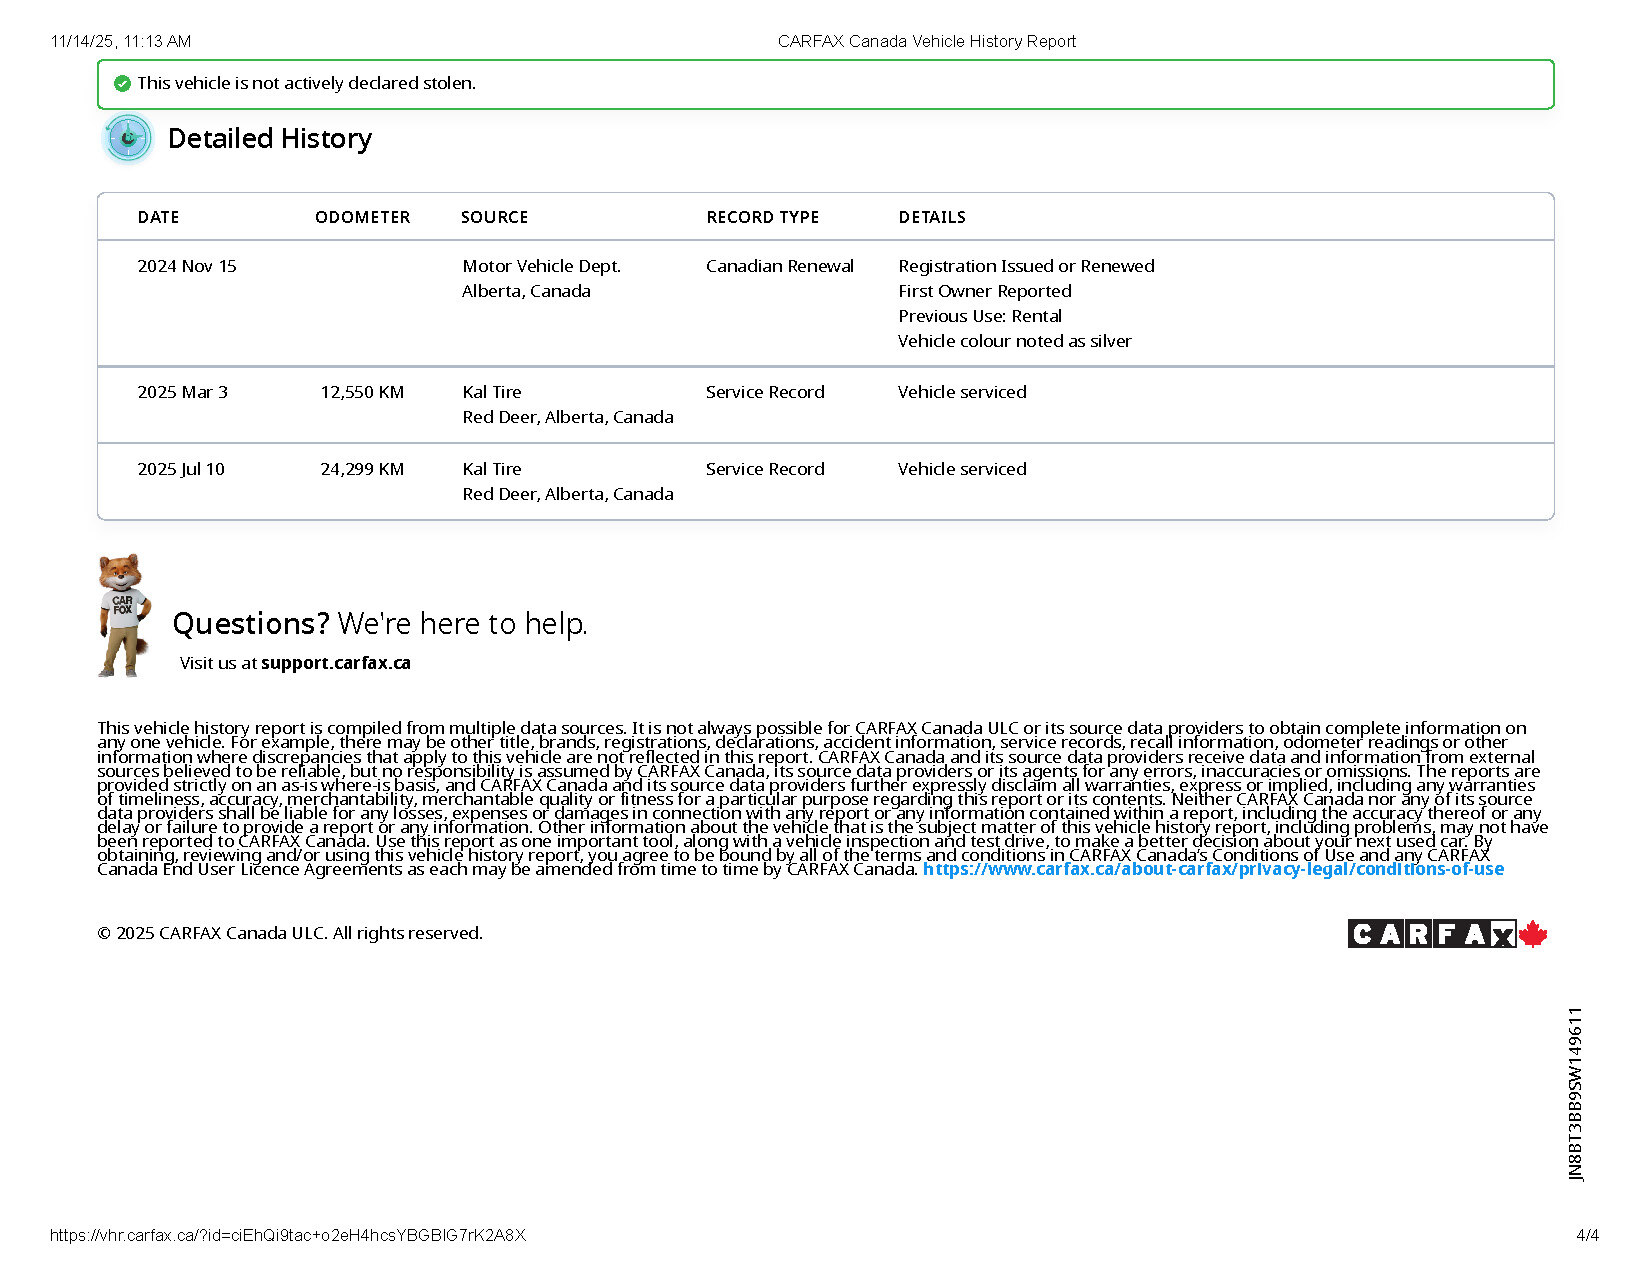Click the Detailed History heading
The image size is (1650, 1275).
click(269, 138)
